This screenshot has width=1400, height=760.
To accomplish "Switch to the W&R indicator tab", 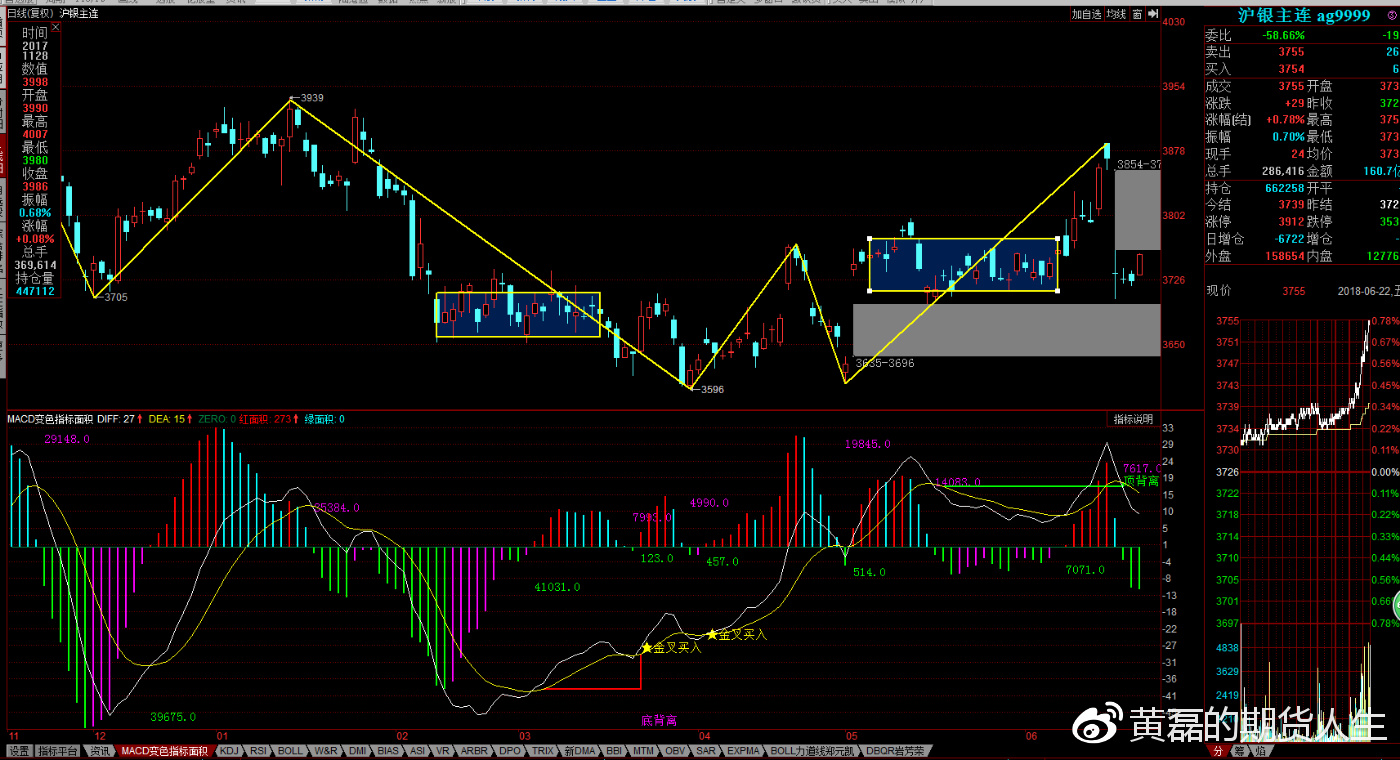I will click(326, 750).
